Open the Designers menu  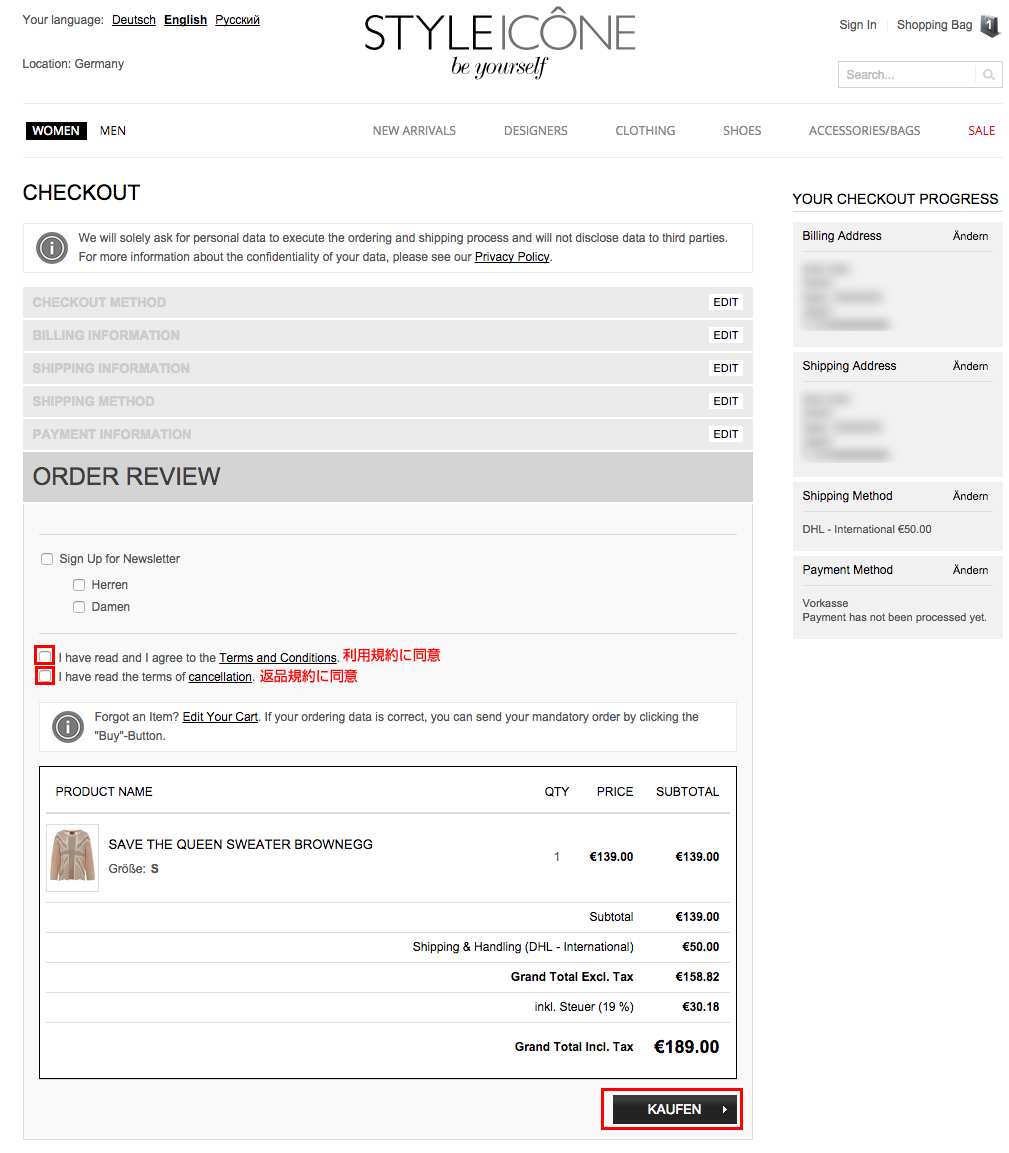pyautogui.click(x=535, y=131)
